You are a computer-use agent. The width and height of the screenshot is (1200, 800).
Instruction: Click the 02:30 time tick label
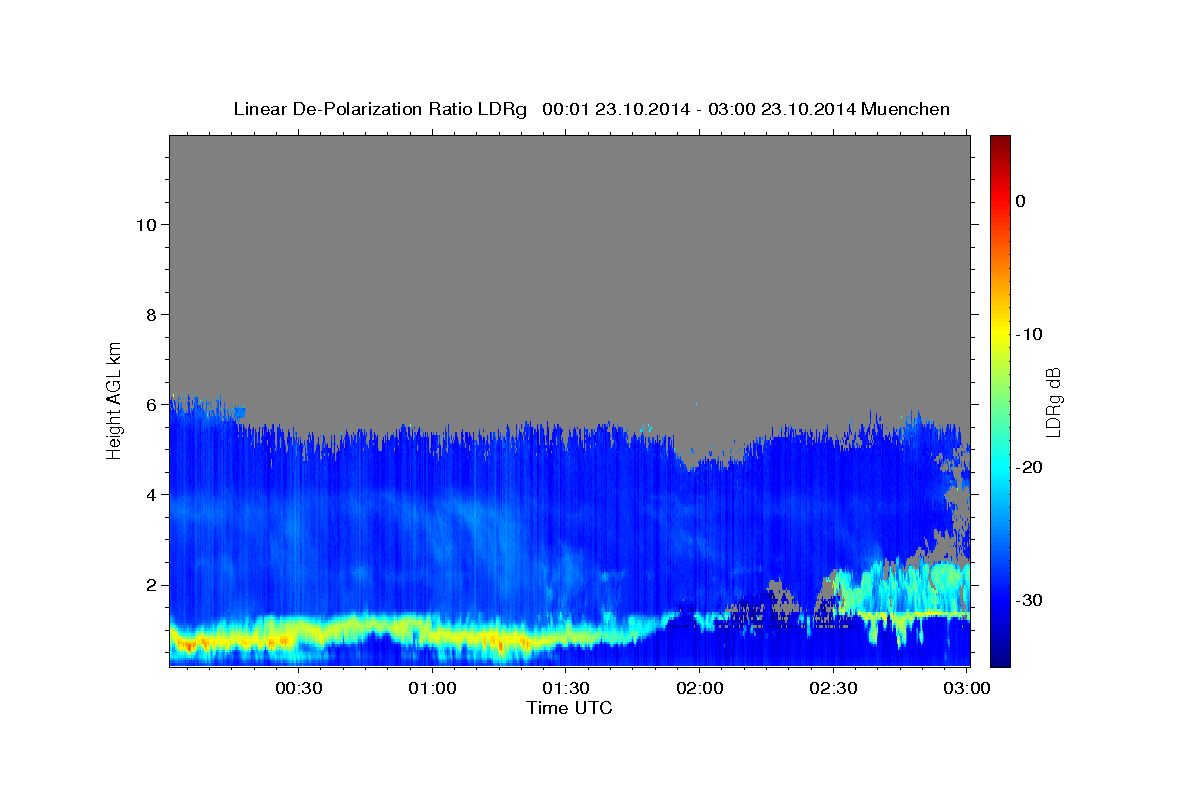point(833,688)
